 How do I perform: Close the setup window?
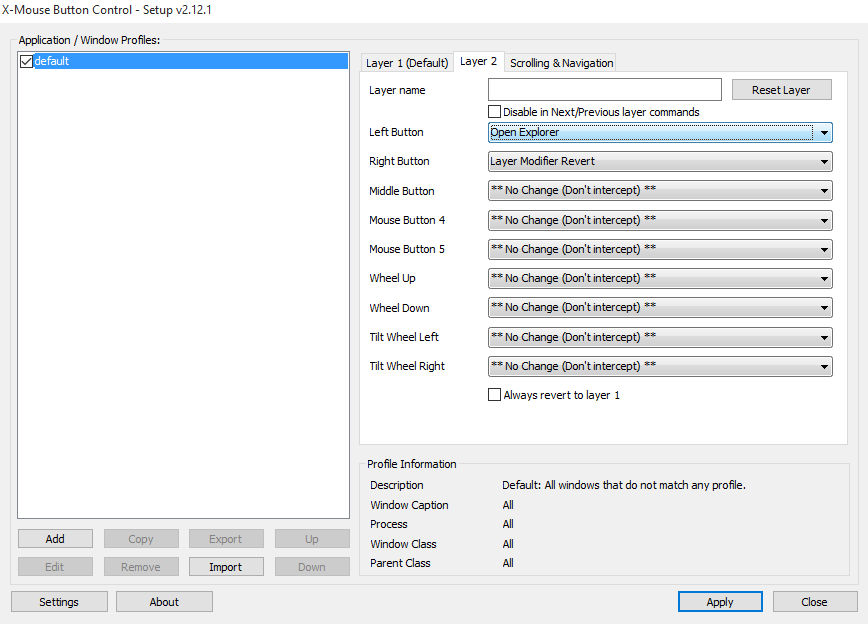pyautogui.click(x=814, y=602)
